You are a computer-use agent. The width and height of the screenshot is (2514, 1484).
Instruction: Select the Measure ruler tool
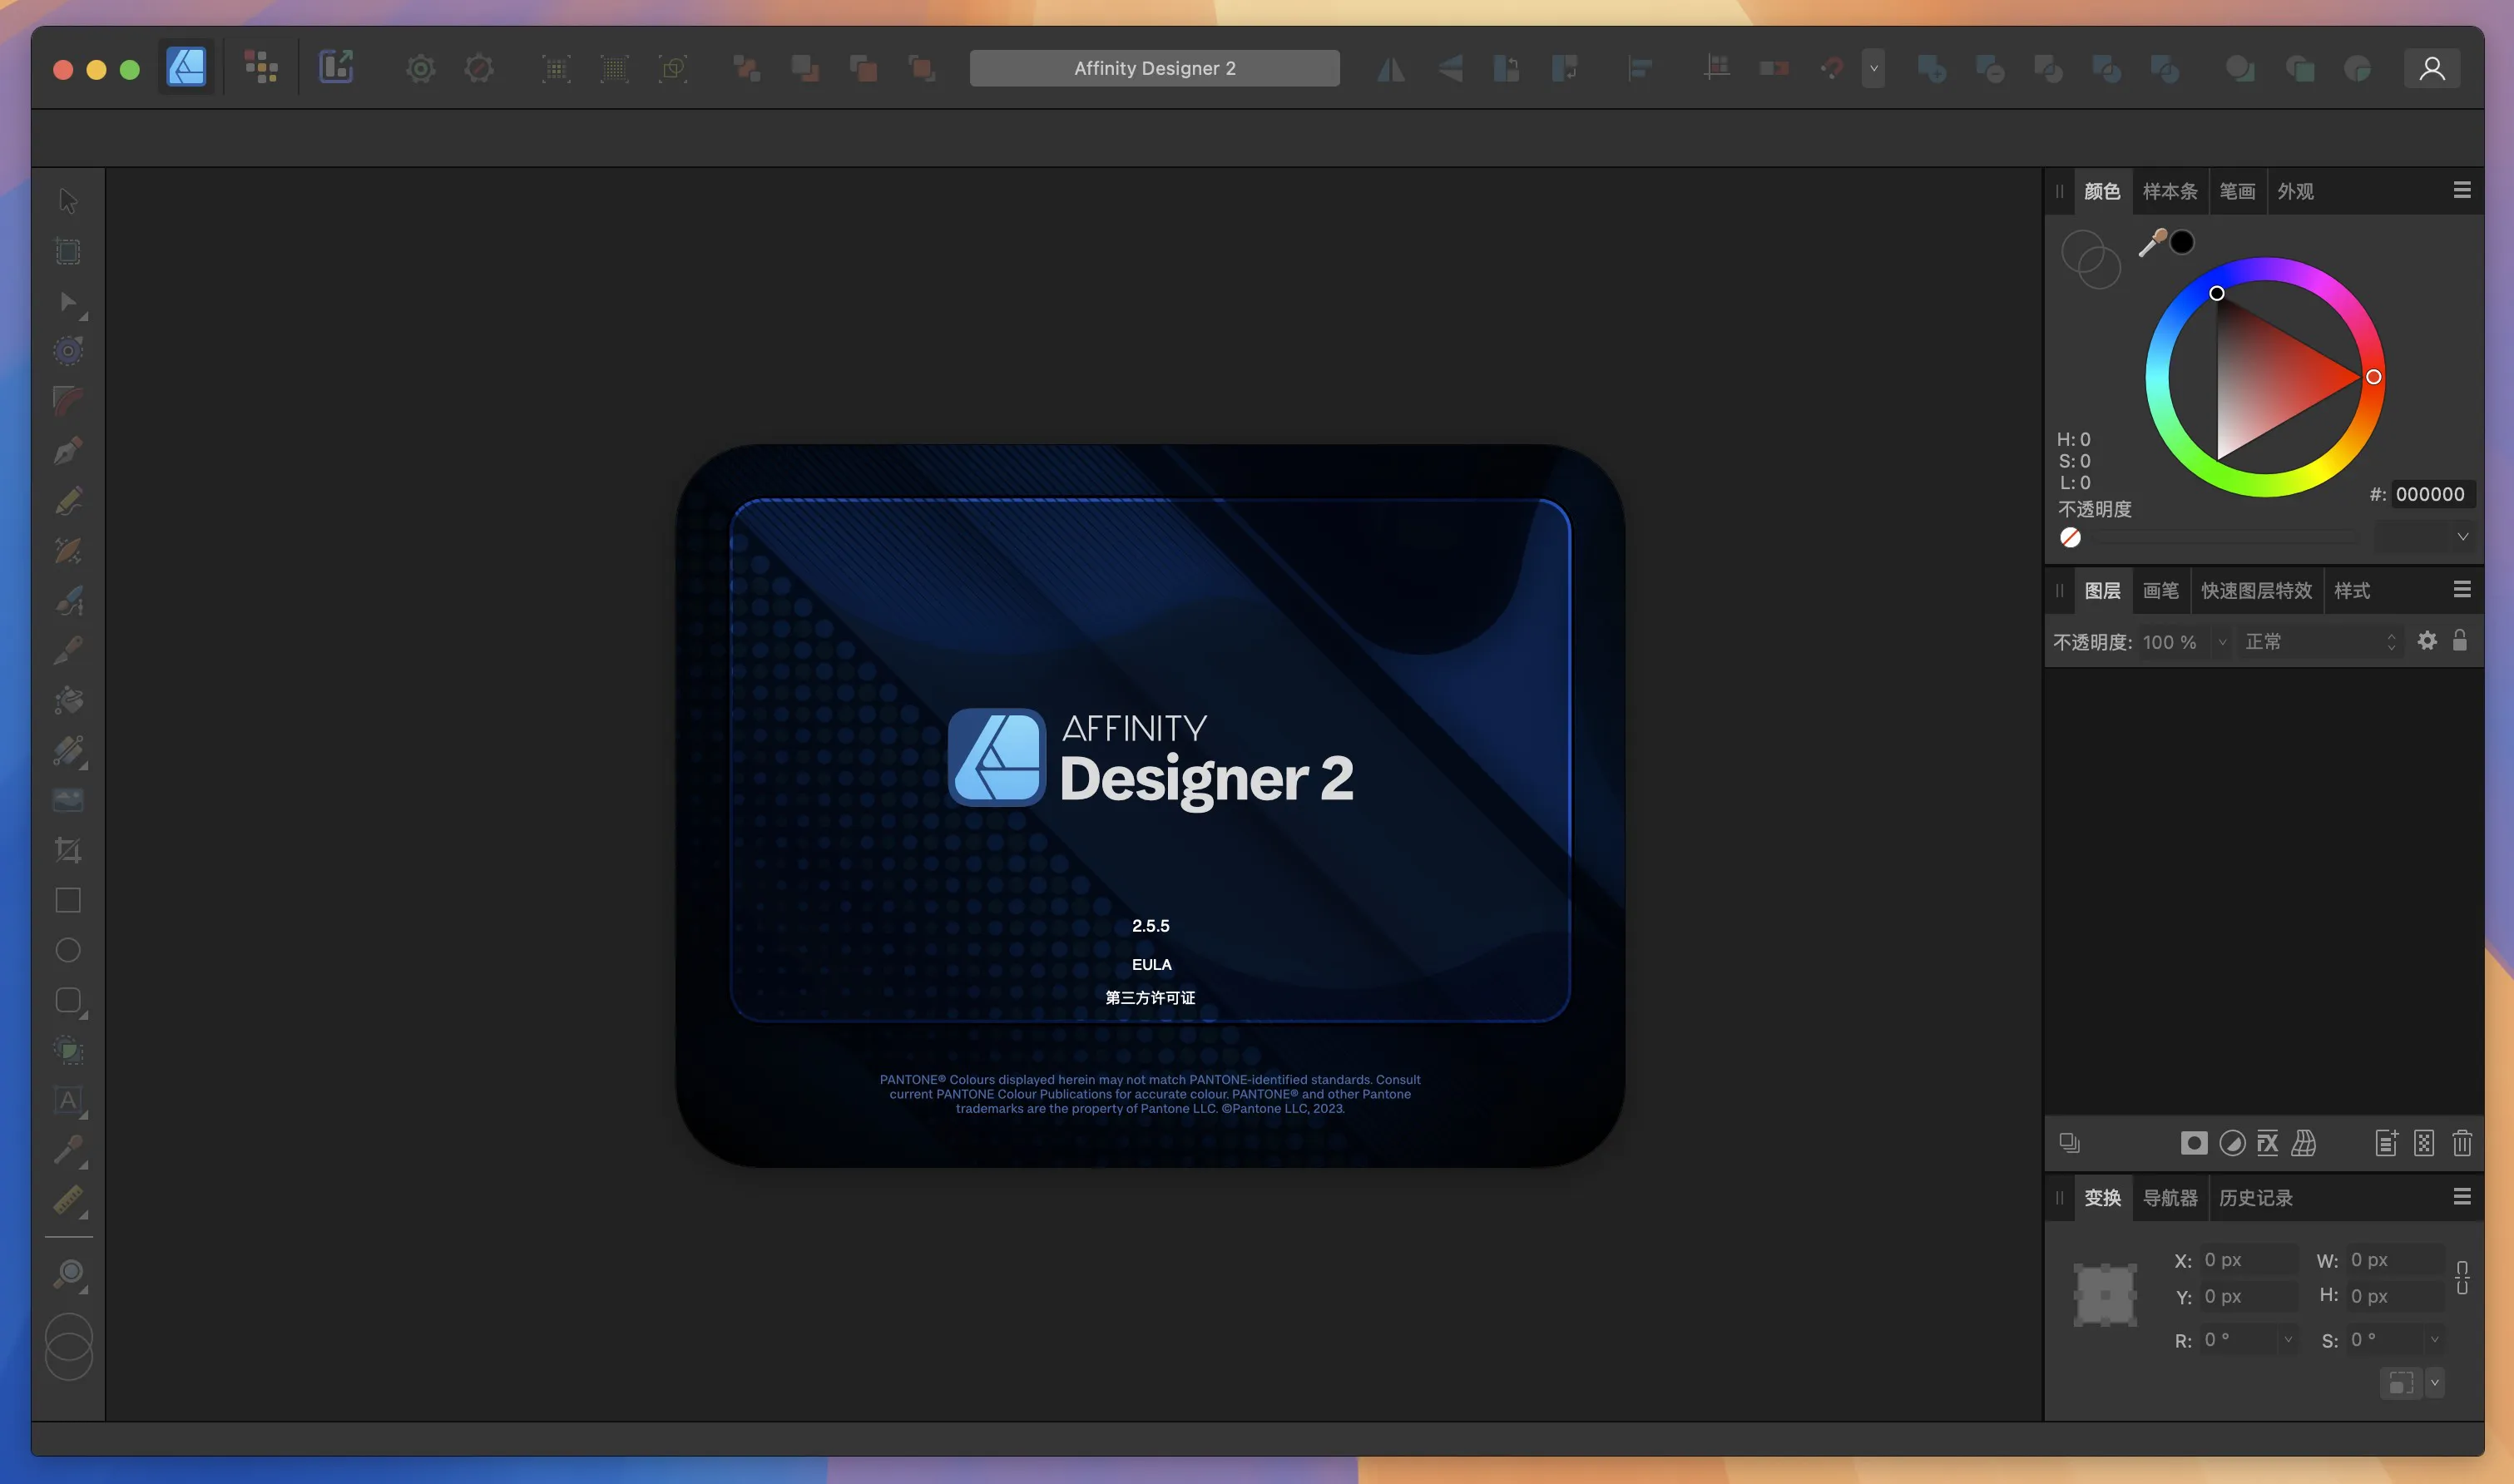pyautogui.click(x=68, y=1200)
